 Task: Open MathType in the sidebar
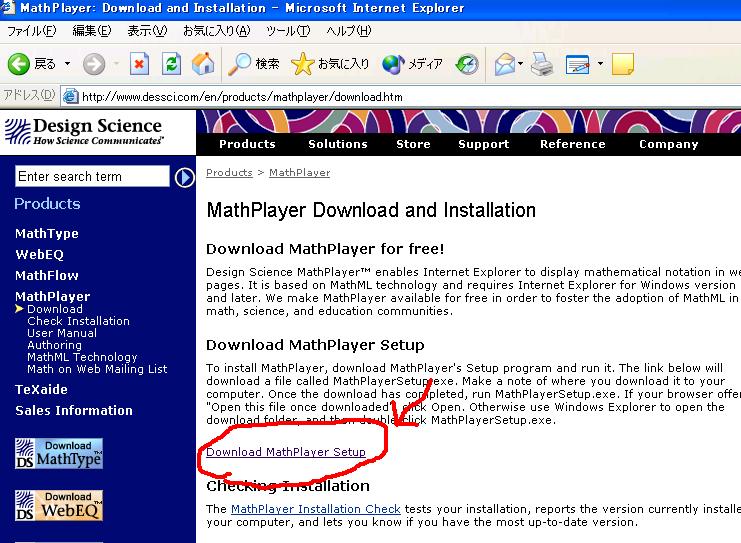pyautogui.click(x=47, y=233)
